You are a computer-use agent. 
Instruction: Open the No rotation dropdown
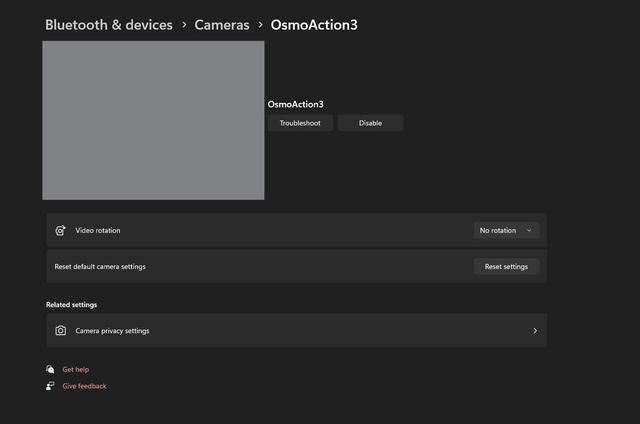click(506, 230)
